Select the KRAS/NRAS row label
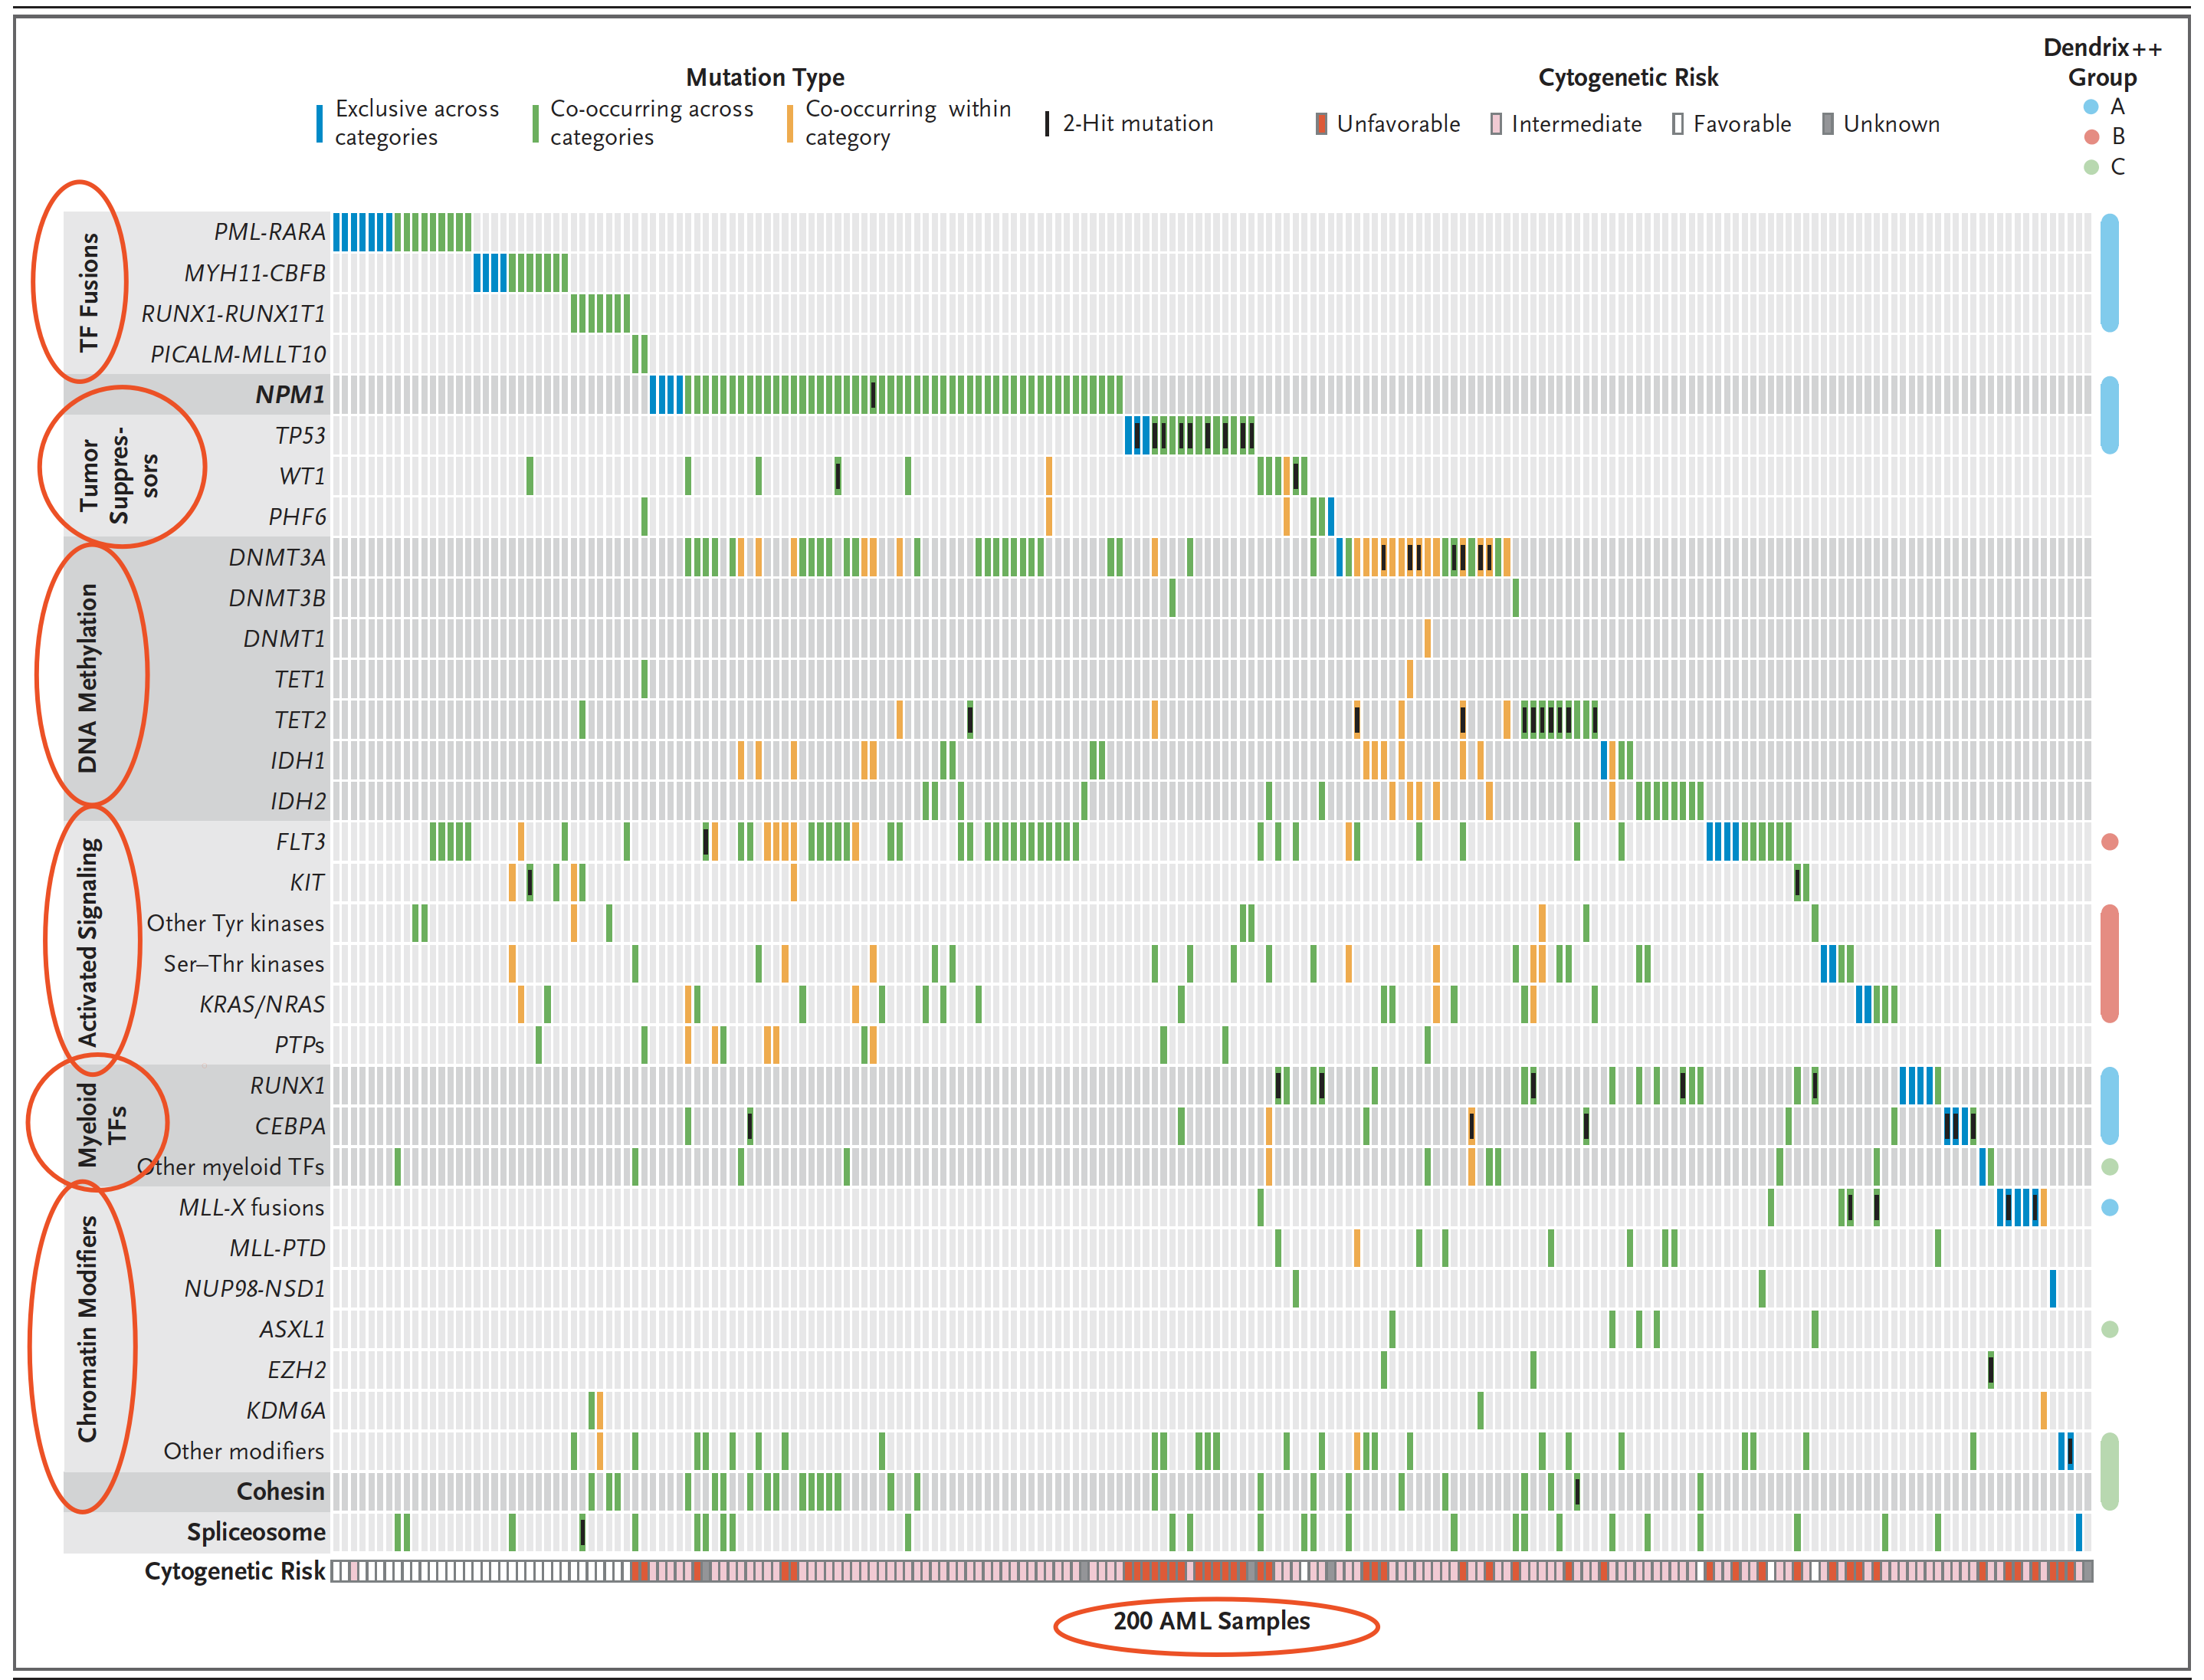 click(x=262, y=1005)
